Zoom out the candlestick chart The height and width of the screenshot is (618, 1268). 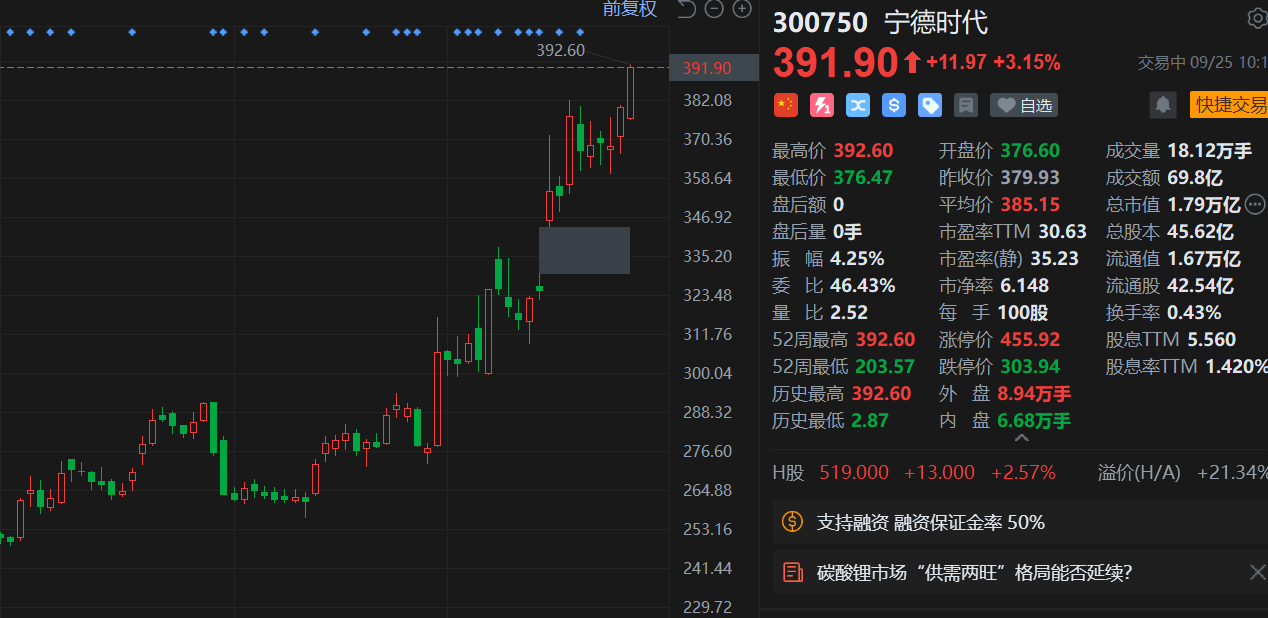714,10
